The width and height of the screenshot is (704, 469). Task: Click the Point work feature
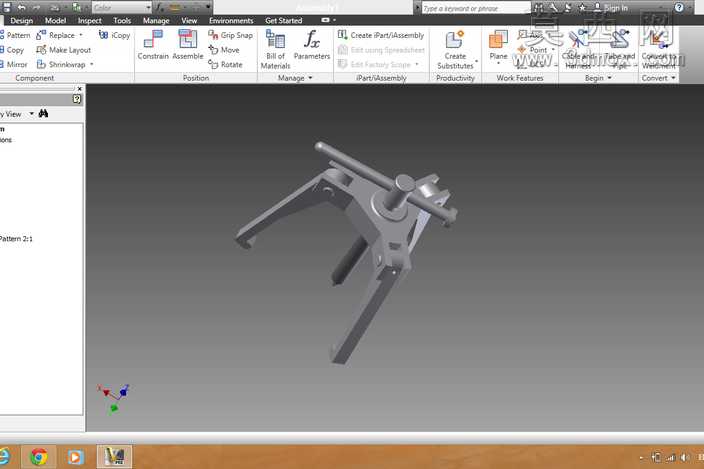point(532,50)
